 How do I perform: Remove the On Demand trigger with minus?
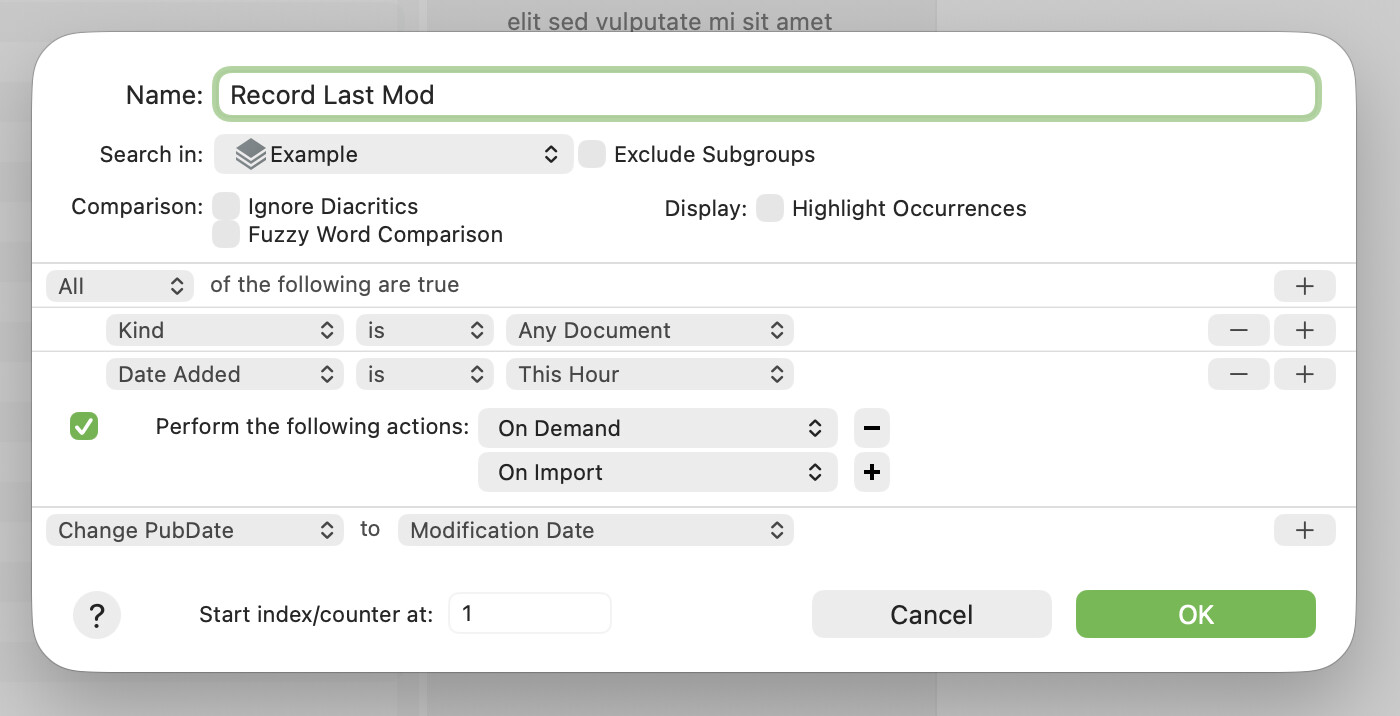coord(871,428)
